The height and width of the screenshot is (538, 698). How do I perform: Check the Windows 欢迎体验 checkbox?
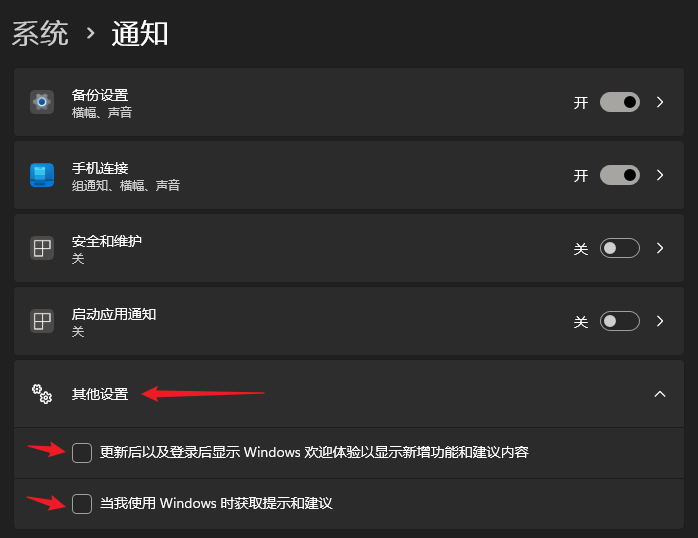(x=82, y=453)
